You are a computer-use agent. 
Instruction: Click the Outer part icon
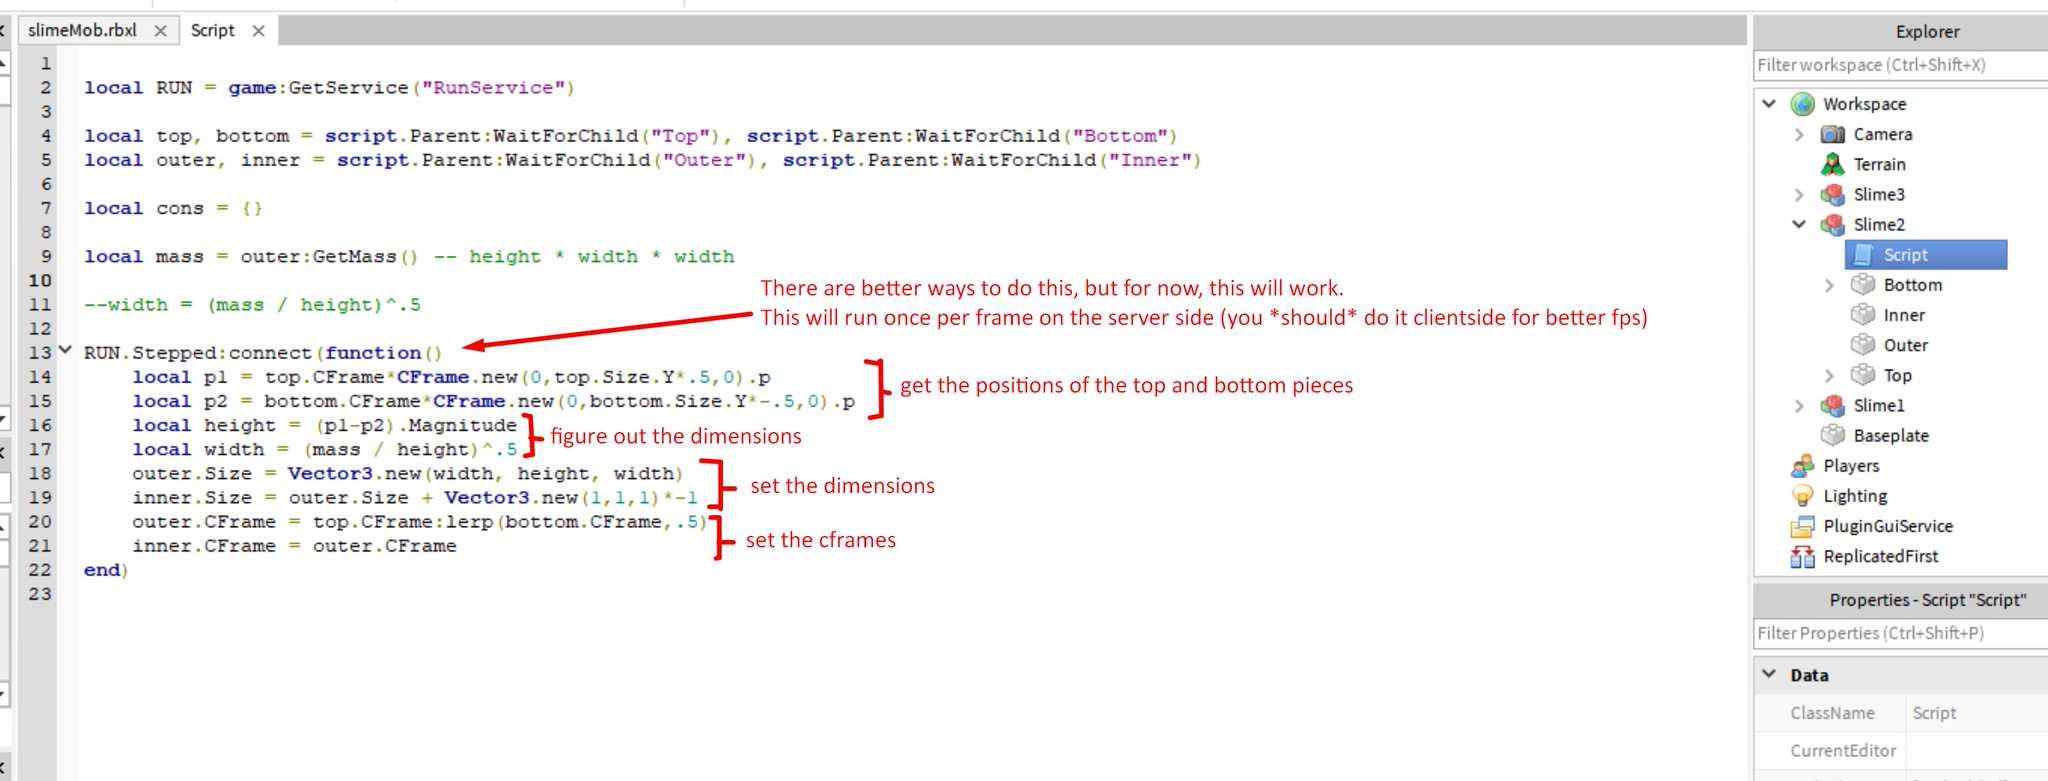coord(1863,345)
